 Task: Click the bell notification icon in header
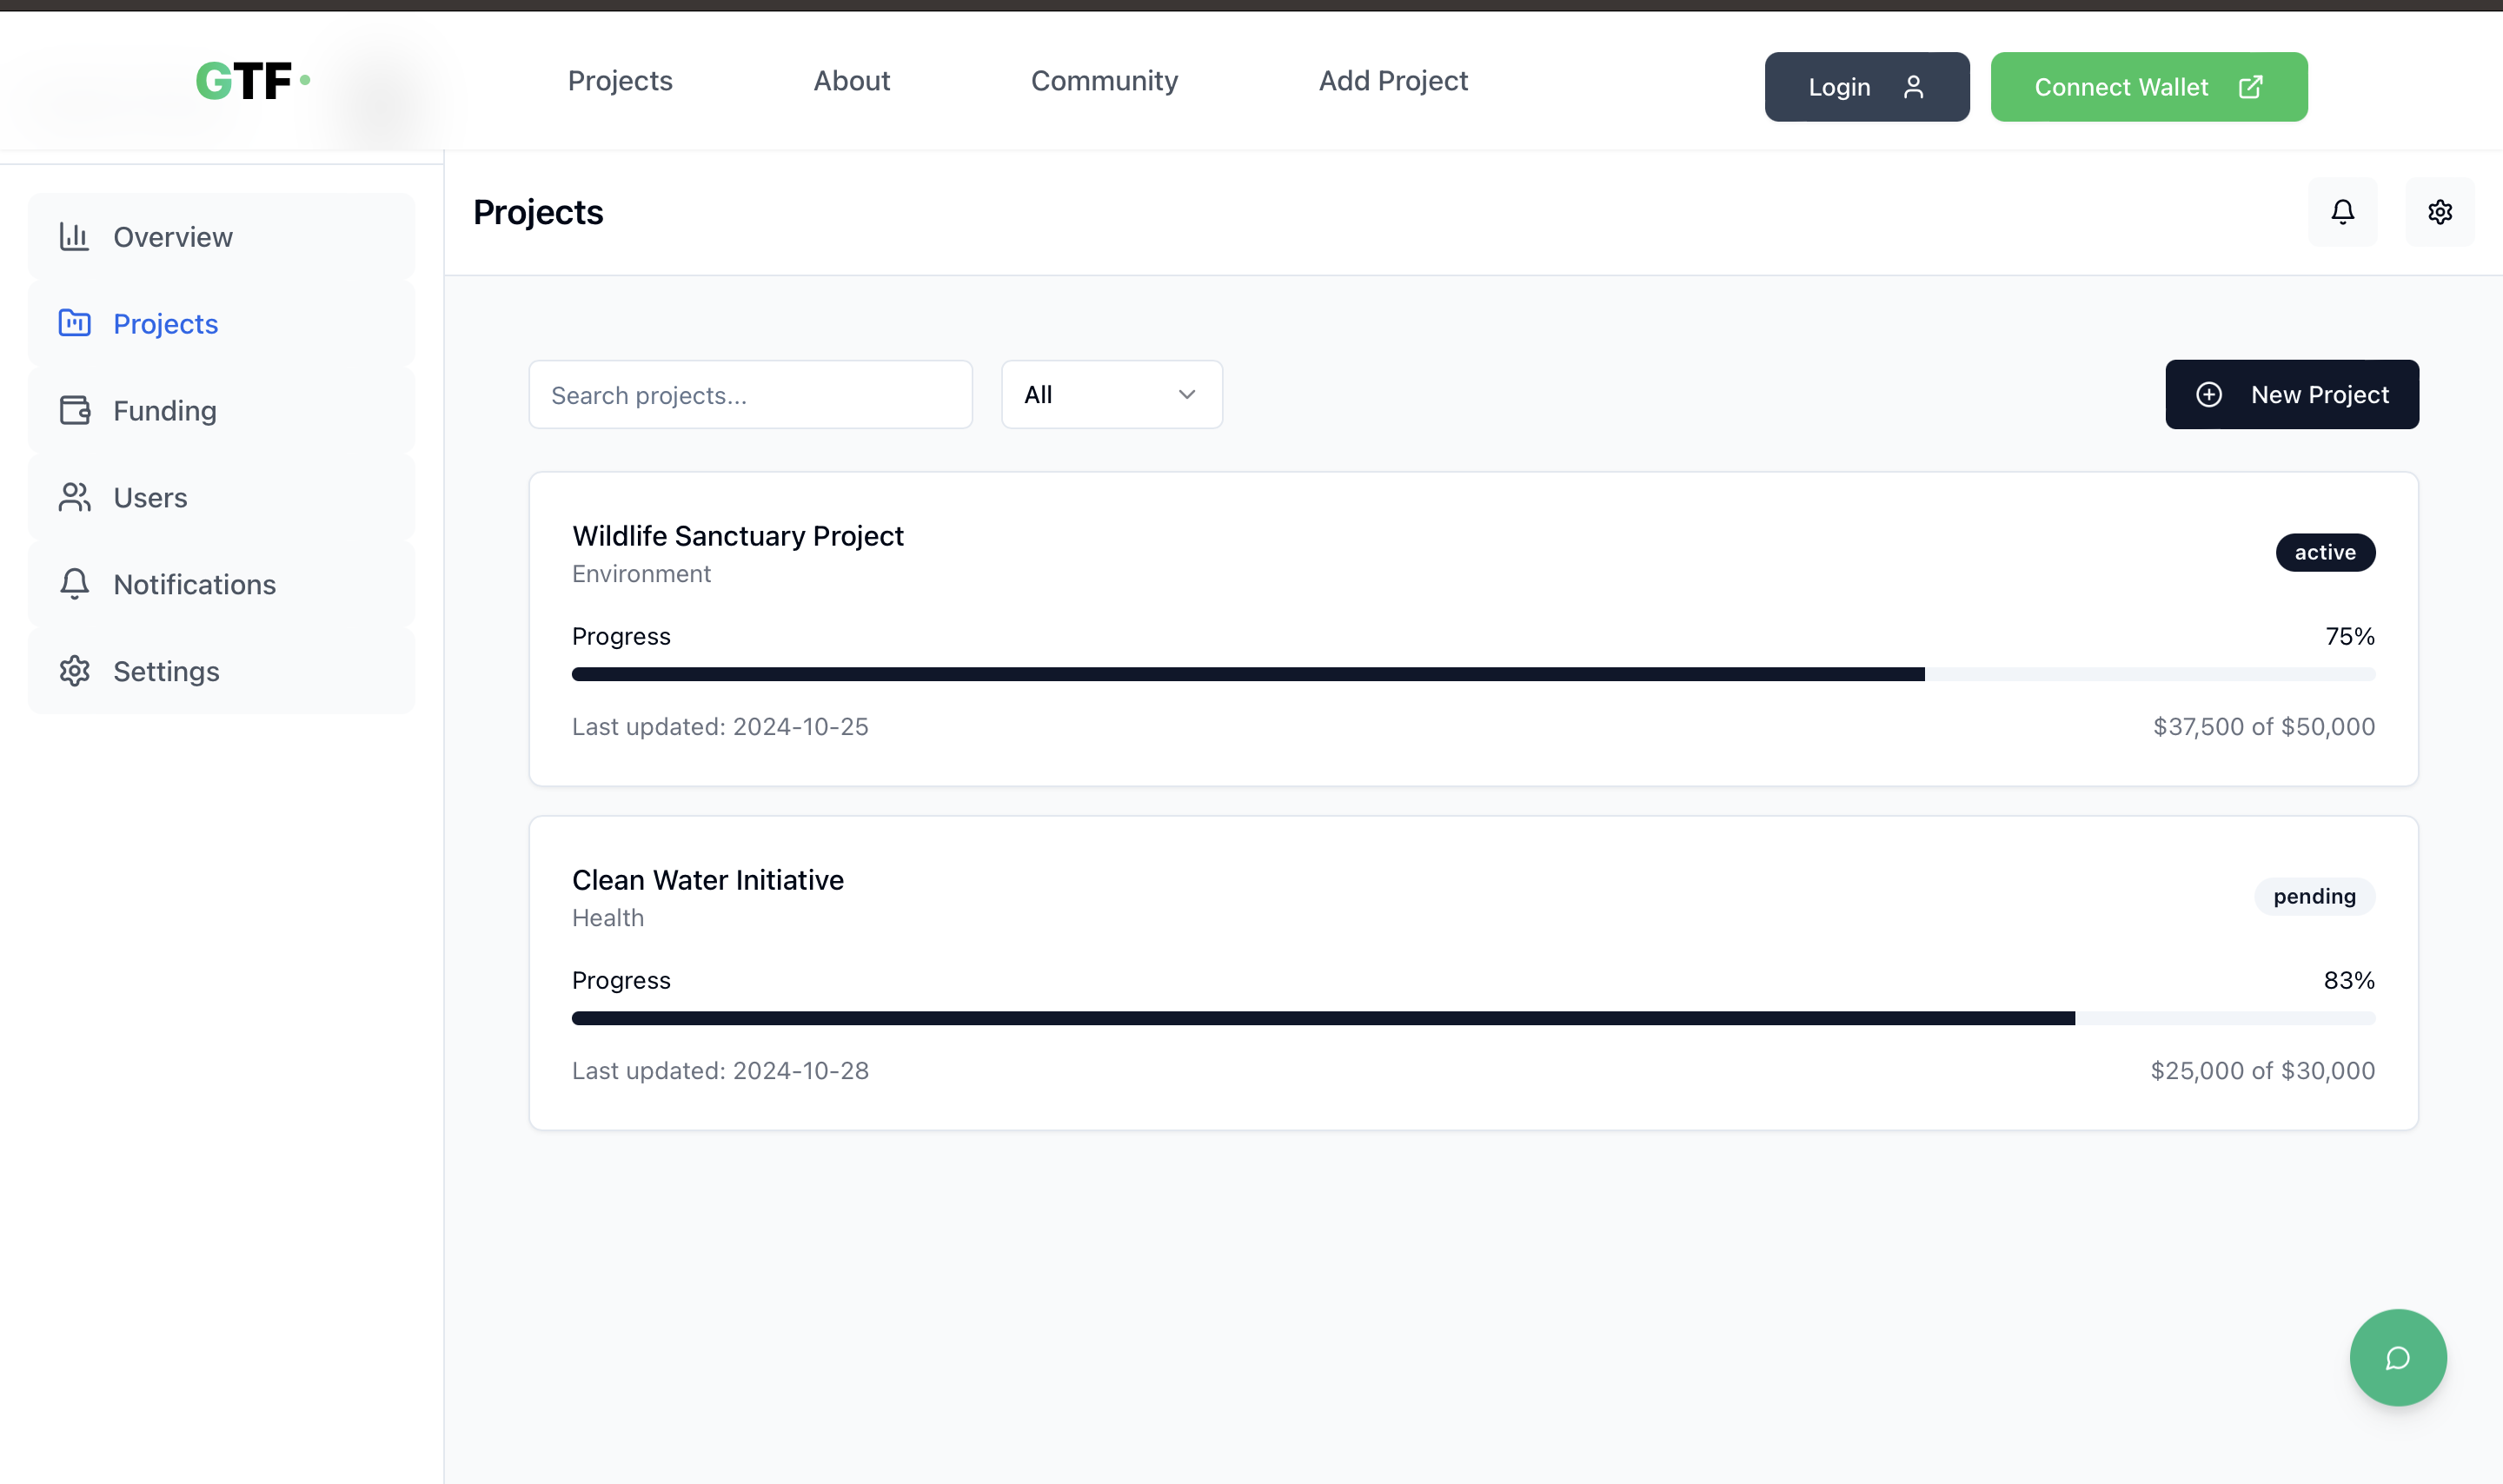pyautogui.click(x=2342, y=212)
